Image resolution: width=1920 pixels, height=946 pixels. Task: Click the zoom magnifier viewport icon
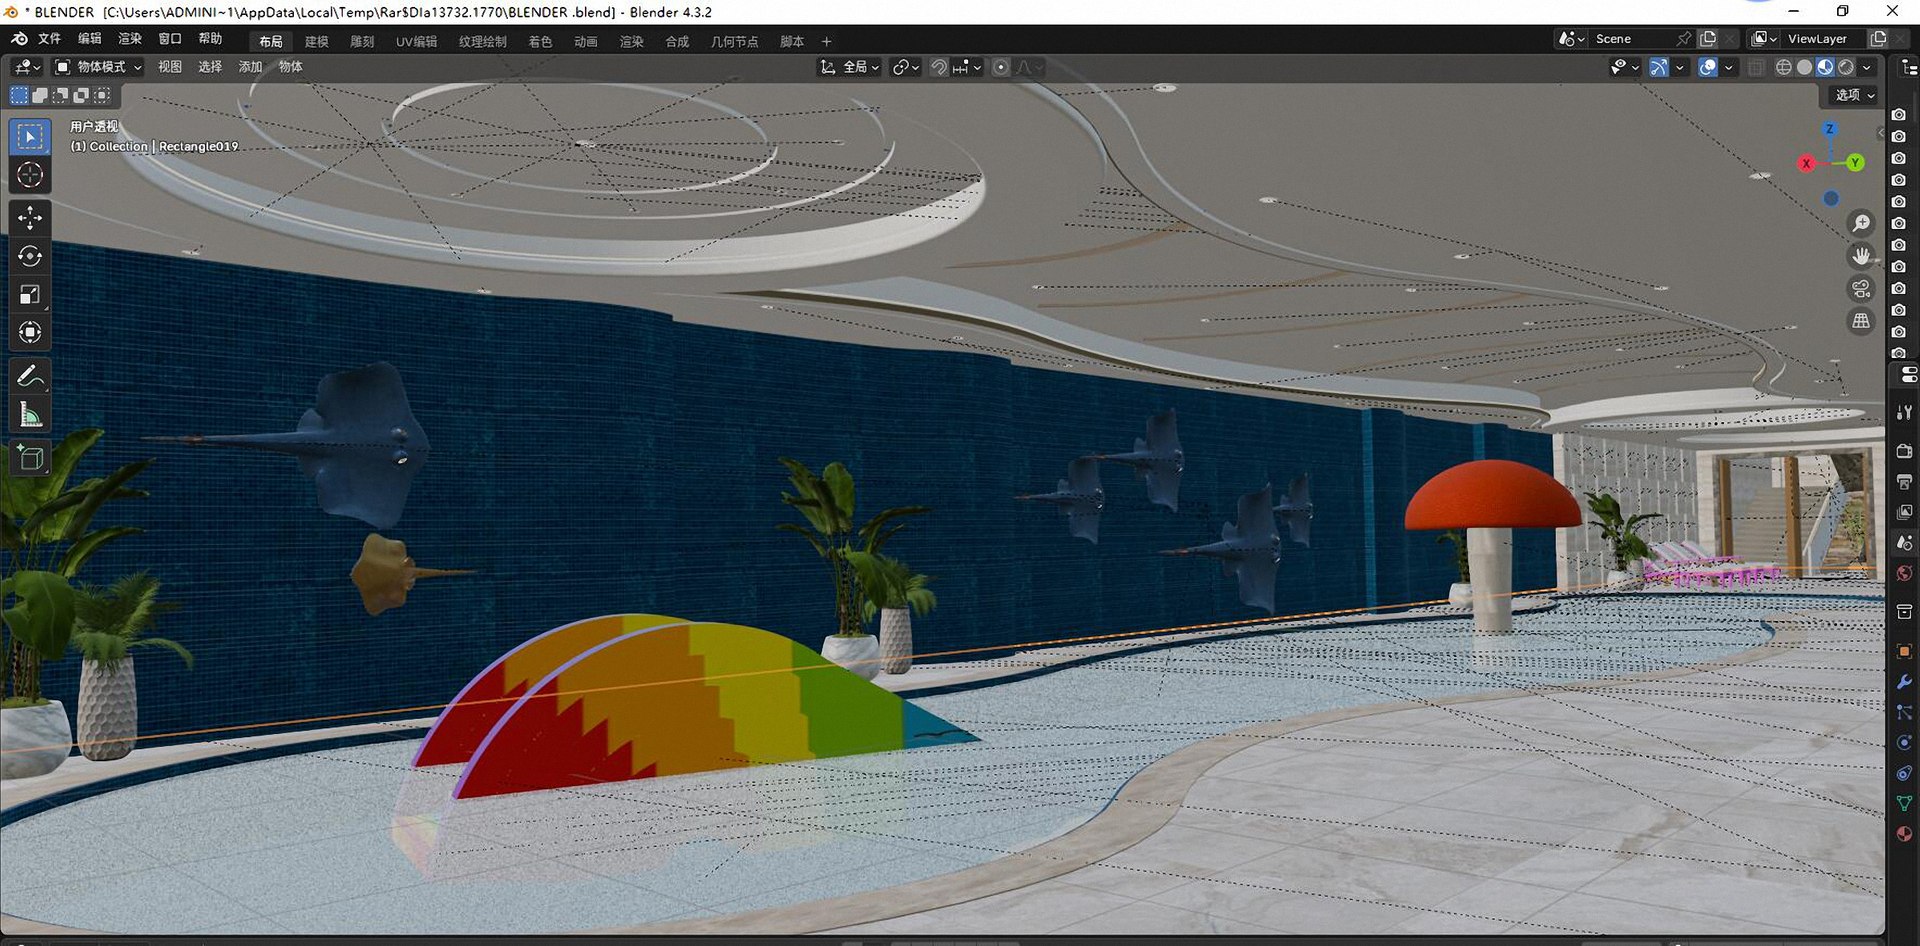coord(1861,223)
